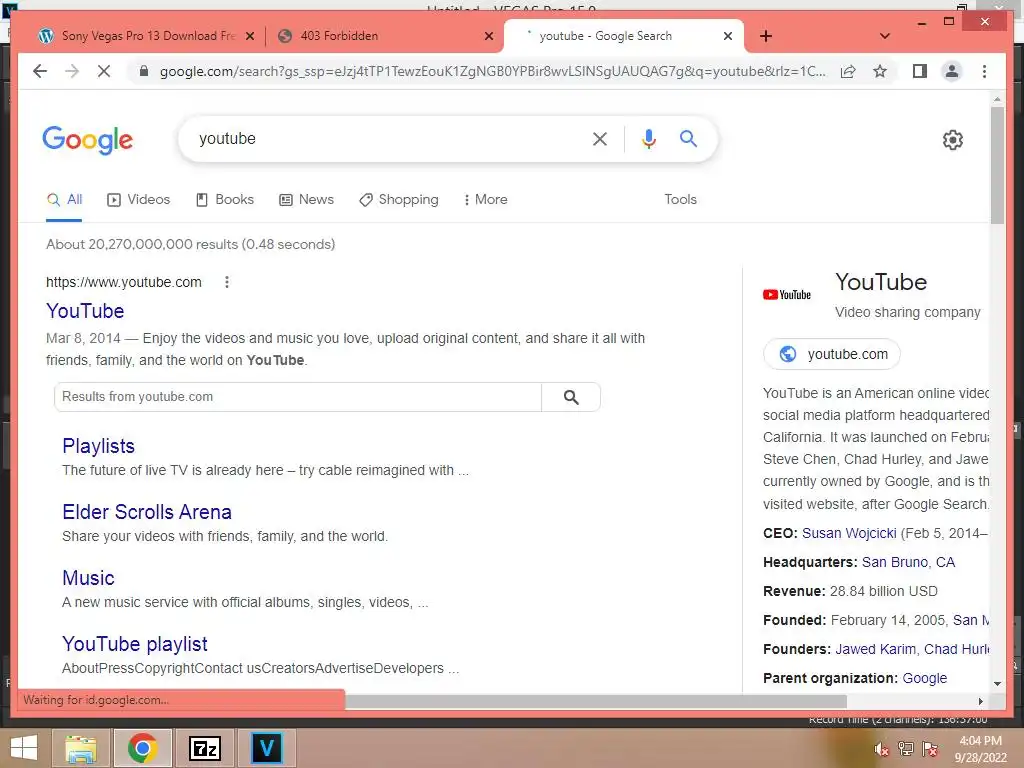Expand the tab search chevron

884,36
